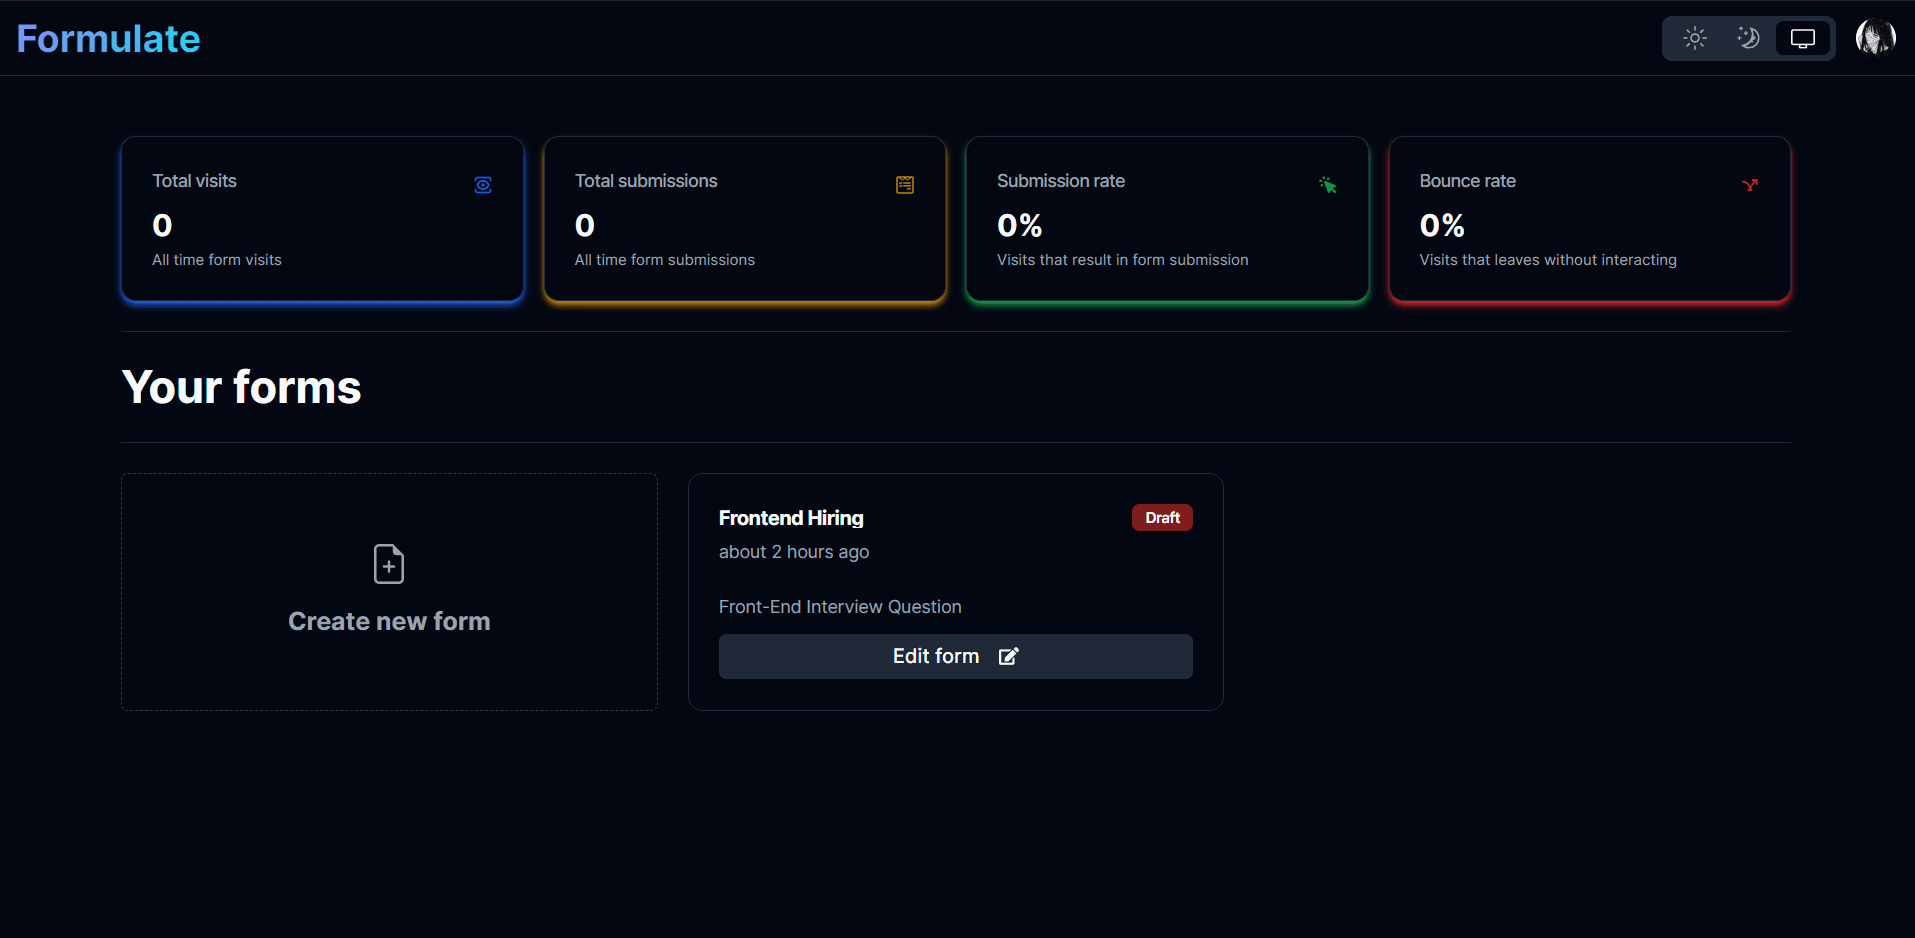Switch to dark theme with moon icon
The height and width of the screenshot is (938, 1915).
click(1748, 39)
